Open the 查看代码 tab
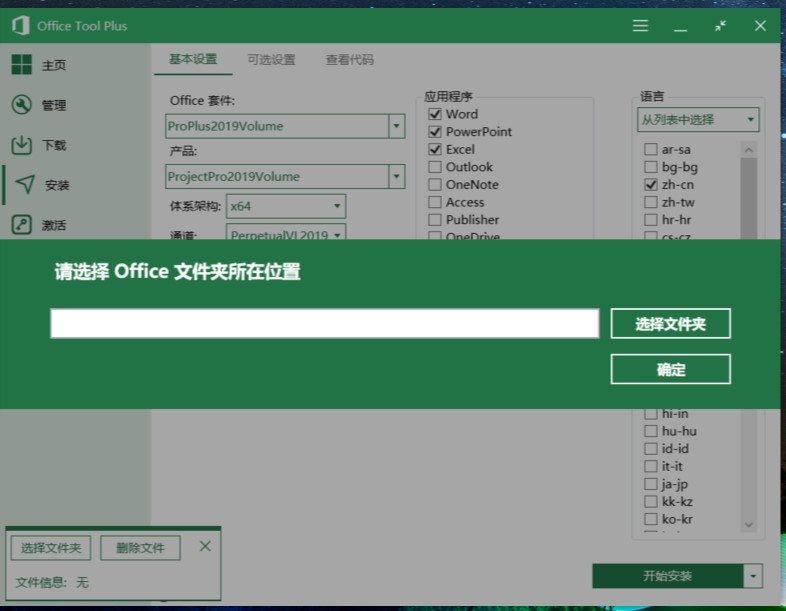This screenshot has width=786, height=611. point(349,60)
